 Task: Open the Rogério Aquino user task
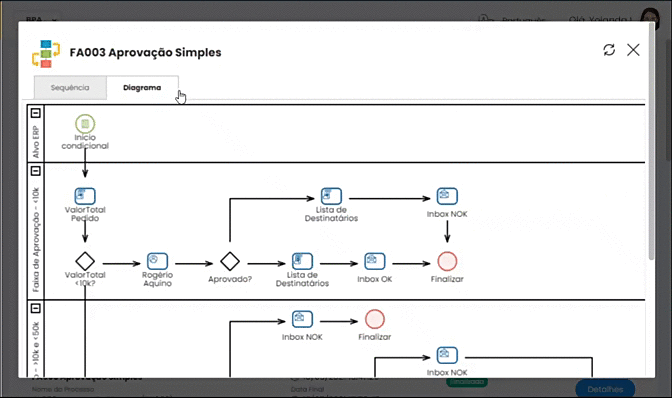tap(157, 261)
